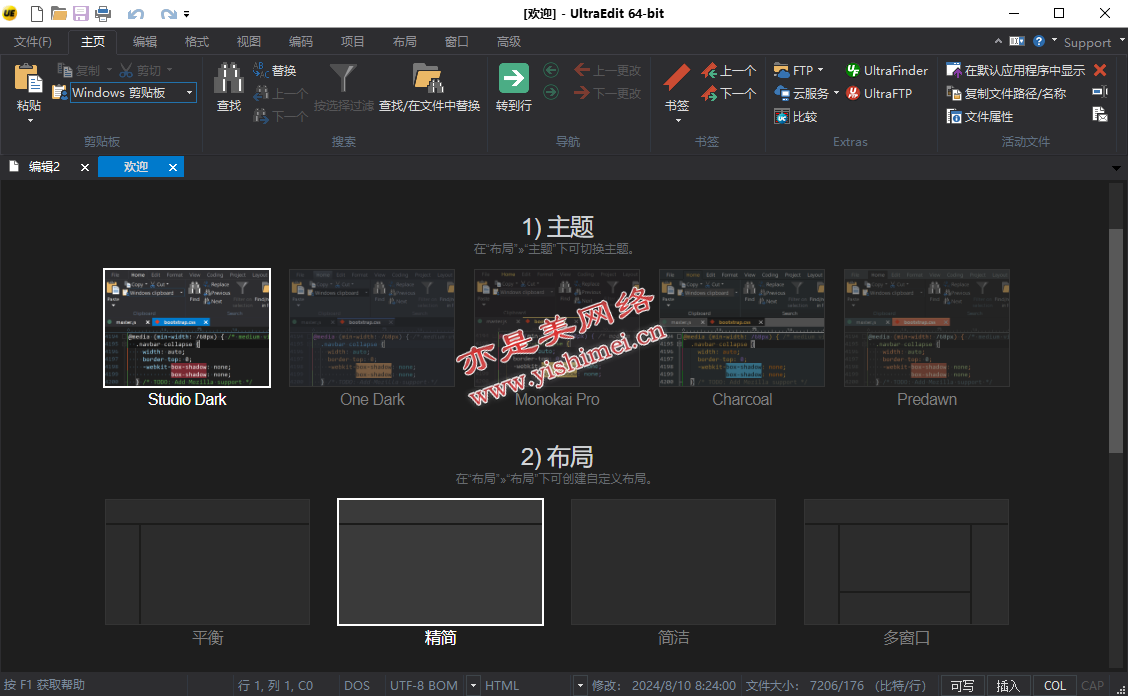Toggle the COL column mode indicator
The width and height of the screenshot is (1128, 697).
tap(1055, 685)
